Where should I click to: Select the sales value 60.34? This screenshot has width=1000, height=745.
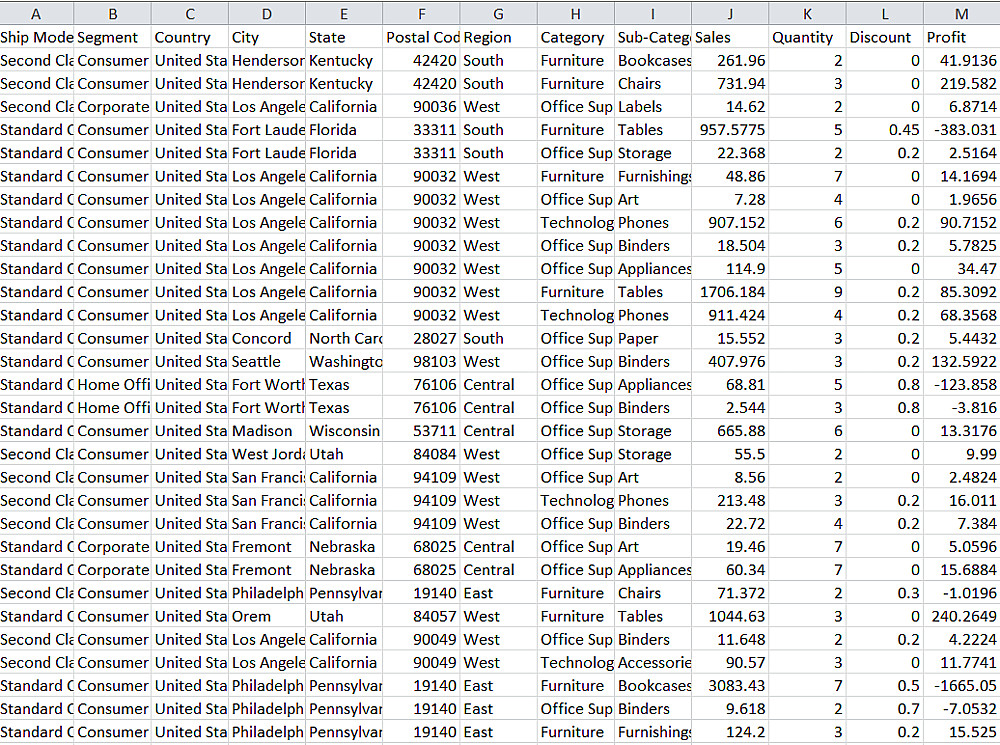[730, 570]
